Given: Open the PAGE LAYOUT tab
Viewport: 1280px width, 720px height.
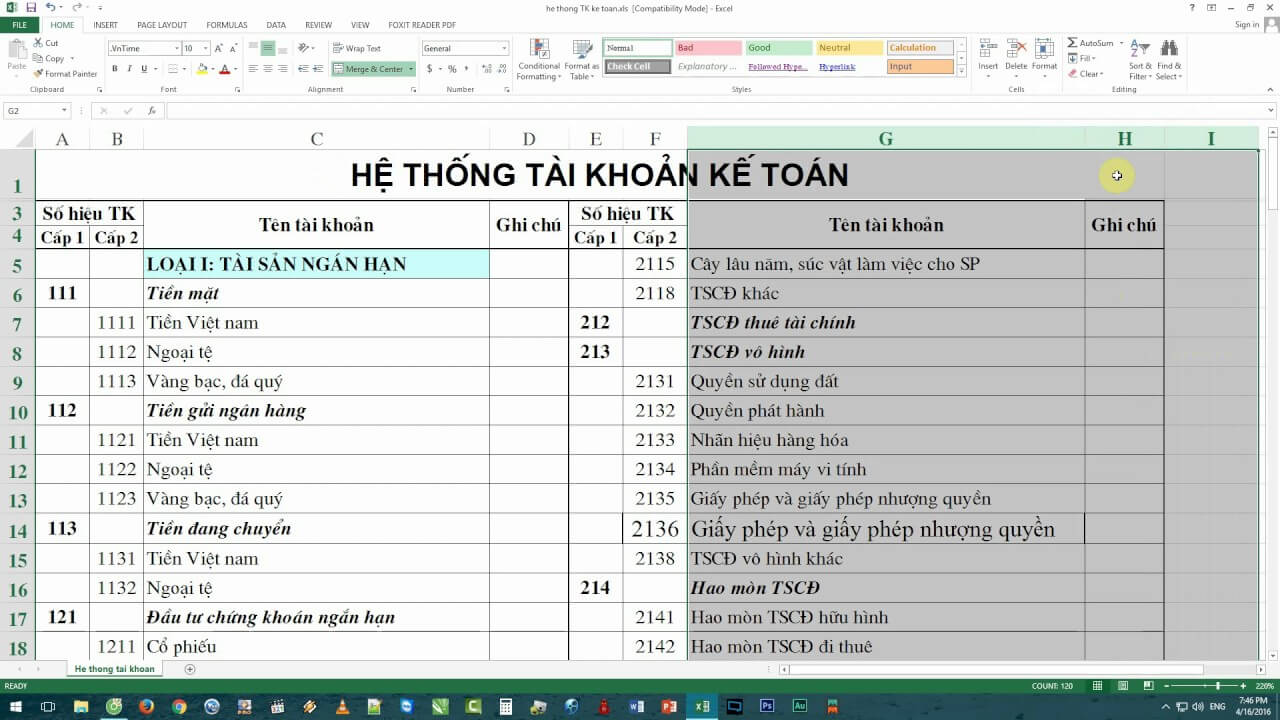Looking at the screenshot, I should click(x=163, y=25).
